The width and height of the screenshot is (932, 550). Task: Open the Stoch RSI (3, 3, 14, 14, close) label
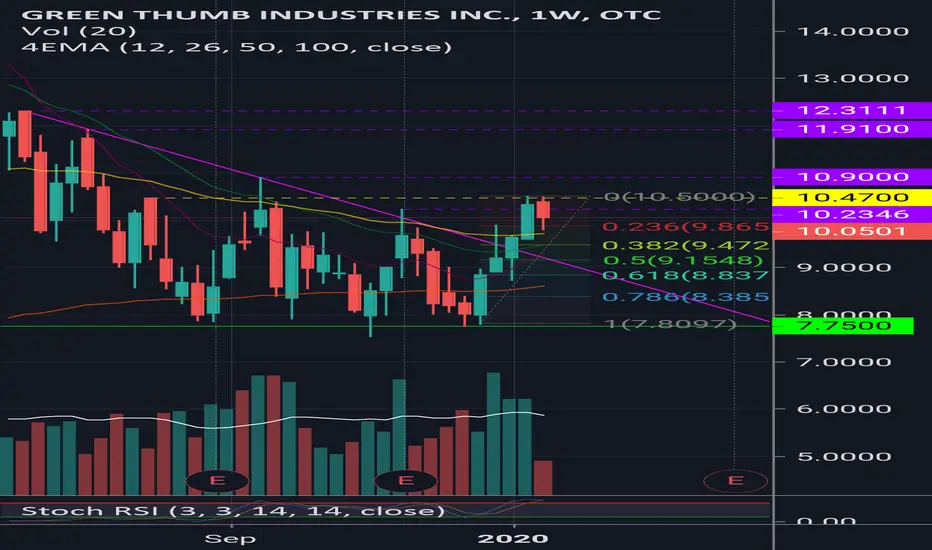pos(233,511)
